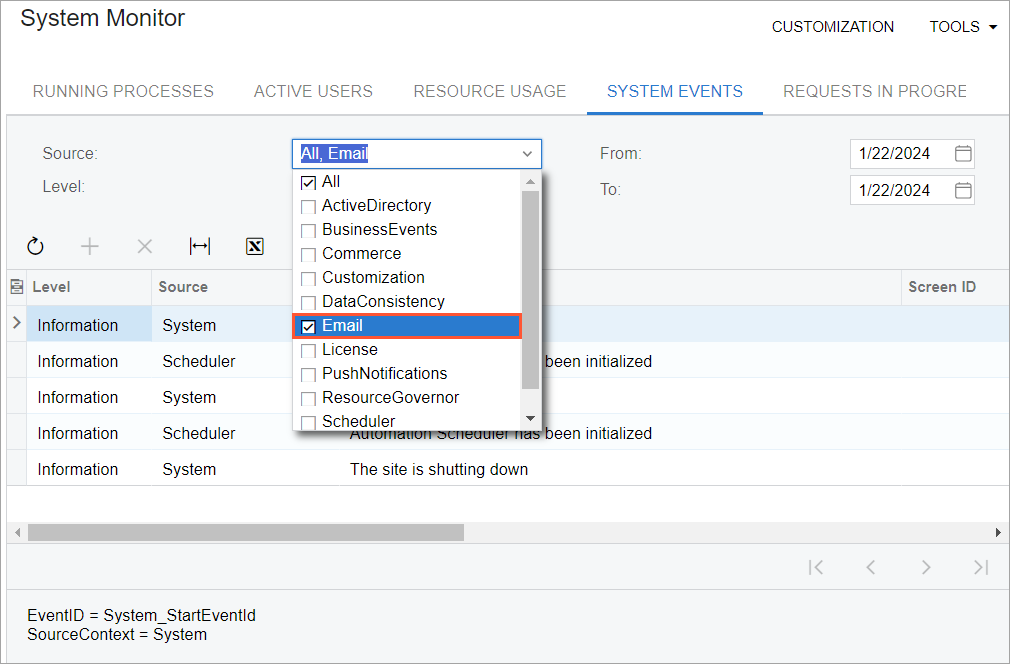Expand the first Information System row arrow
This screenshot has height=664, width=1010.
tap(17, 323)
